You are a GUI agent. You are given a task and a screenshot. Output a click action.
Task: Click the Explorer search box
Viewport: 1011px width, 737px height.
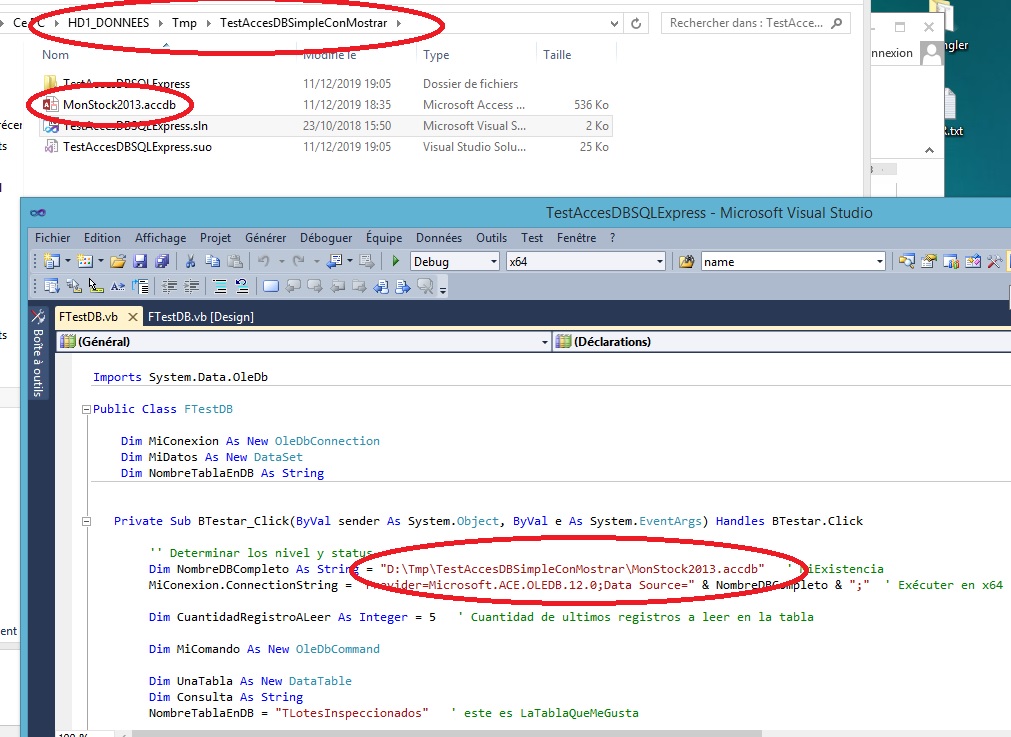point(756,23)
